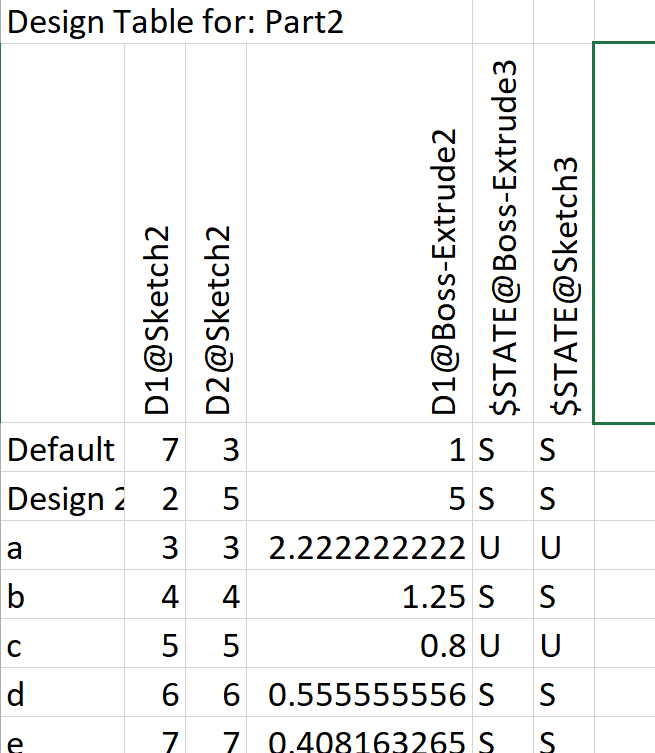Click Boss-Extrude2 value 1 in Default row

360,448
